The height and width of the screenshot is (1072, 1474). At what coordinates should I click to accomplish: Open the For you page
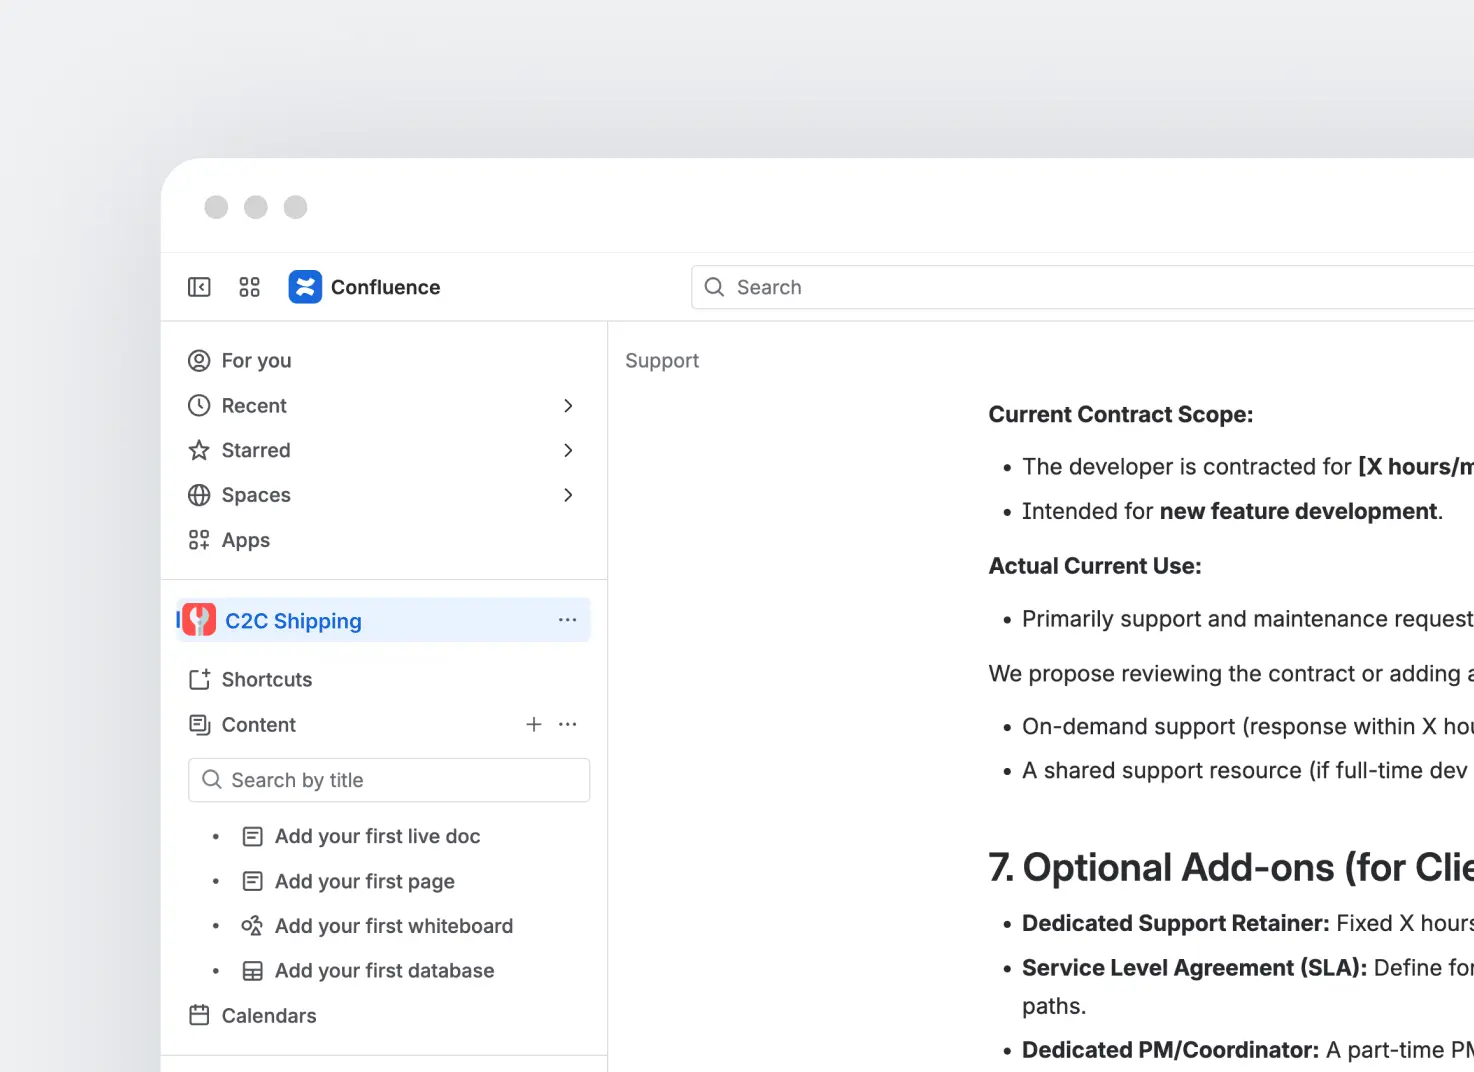point(256,360)
